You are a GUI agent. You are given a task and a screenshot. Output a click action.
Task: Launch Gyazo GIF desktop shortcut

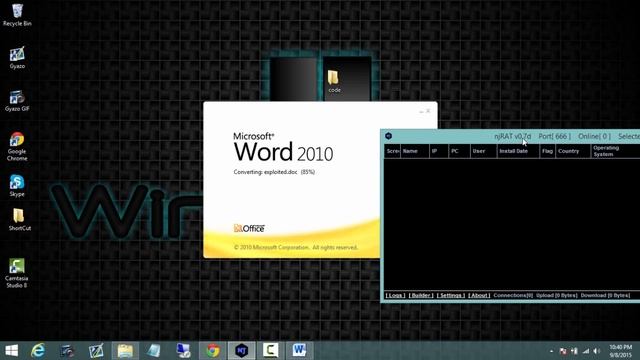click(x=17, y=101)
